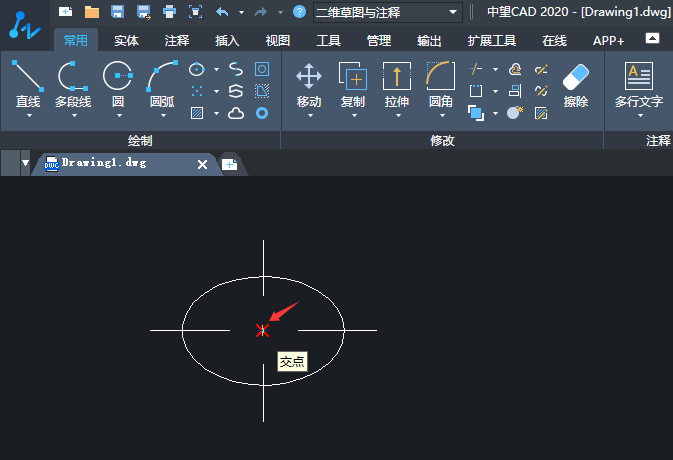Switch to the 管理 ribbon tab
Screen dimensions: 673x460
point(379,40)
